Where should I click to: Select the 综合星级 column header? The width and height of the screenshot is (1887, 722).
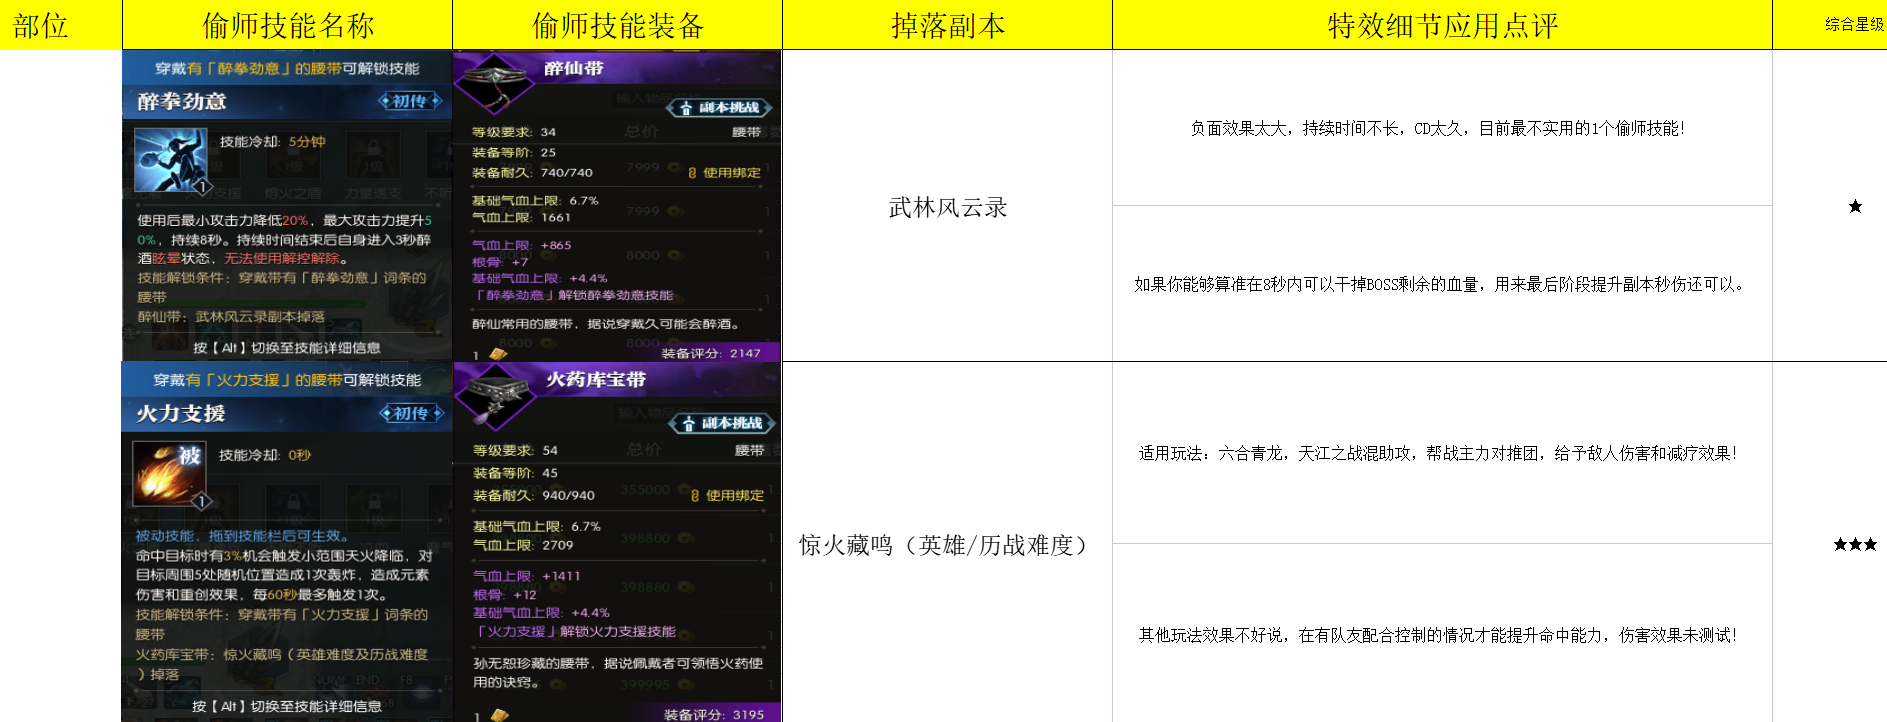click(x=1855, y=24)
